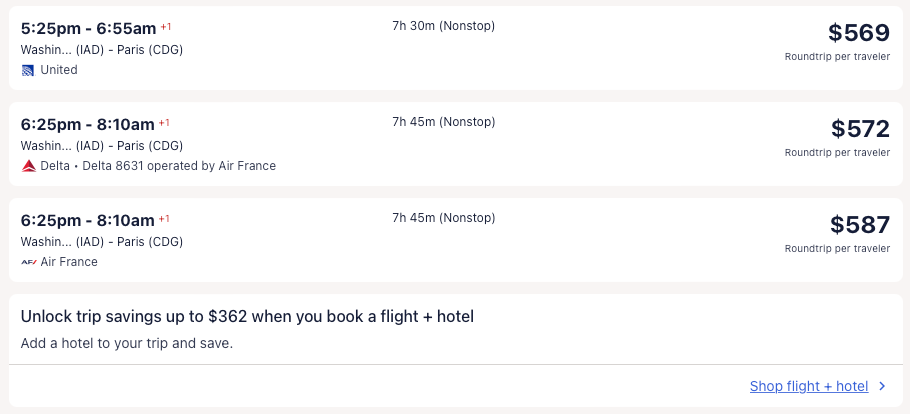Select the 5:25pm - 6:55am flight time
Screen dimensions: 910x414
coord(88,28)
